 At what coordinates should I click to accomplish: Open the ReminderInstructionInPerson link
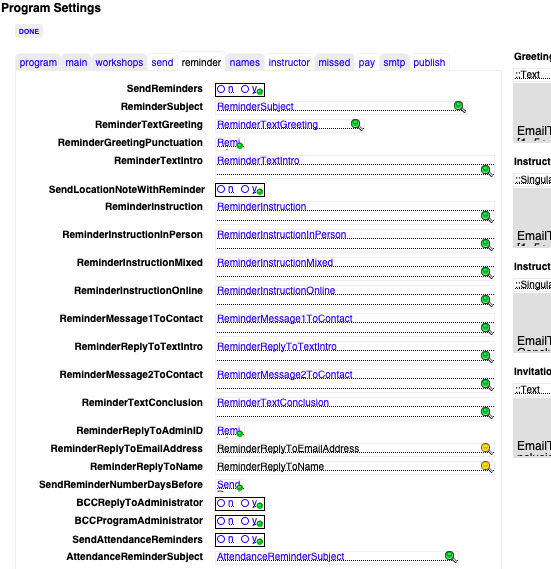coord(282,234)
